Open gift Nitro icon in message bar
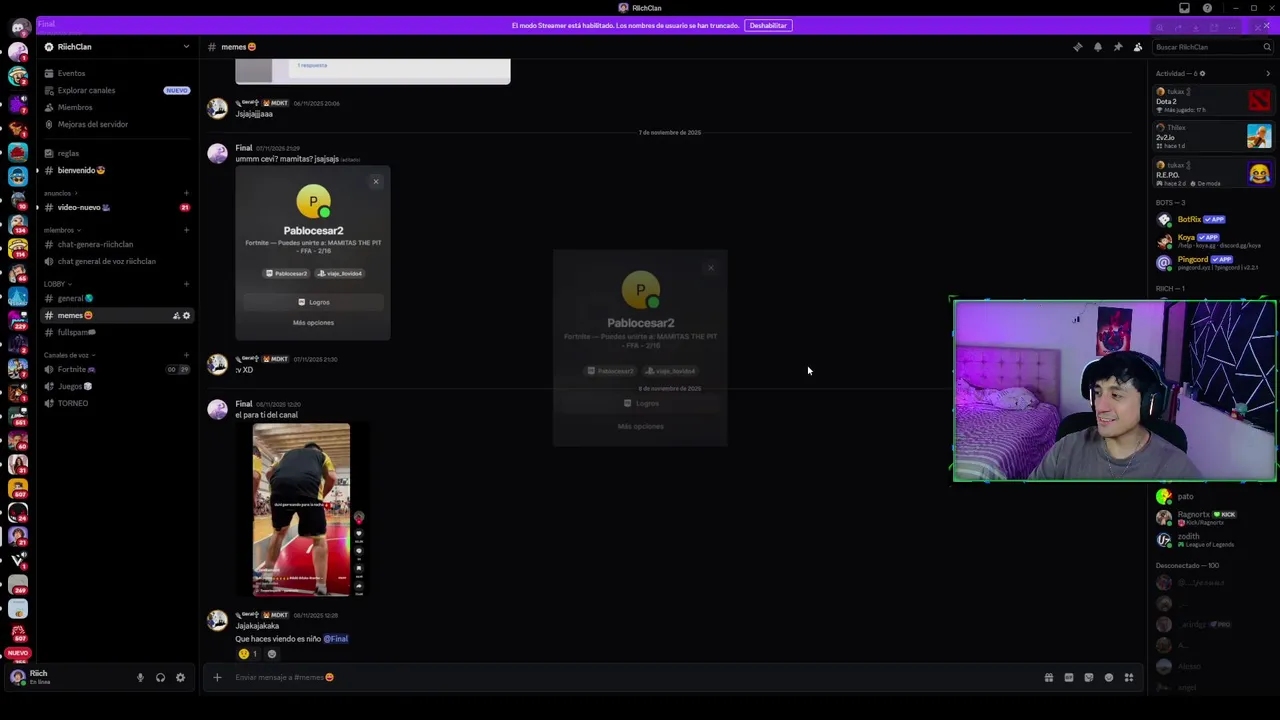Screen dimensions: 1280x720 pyautogui.click(x=1049, y=678)
